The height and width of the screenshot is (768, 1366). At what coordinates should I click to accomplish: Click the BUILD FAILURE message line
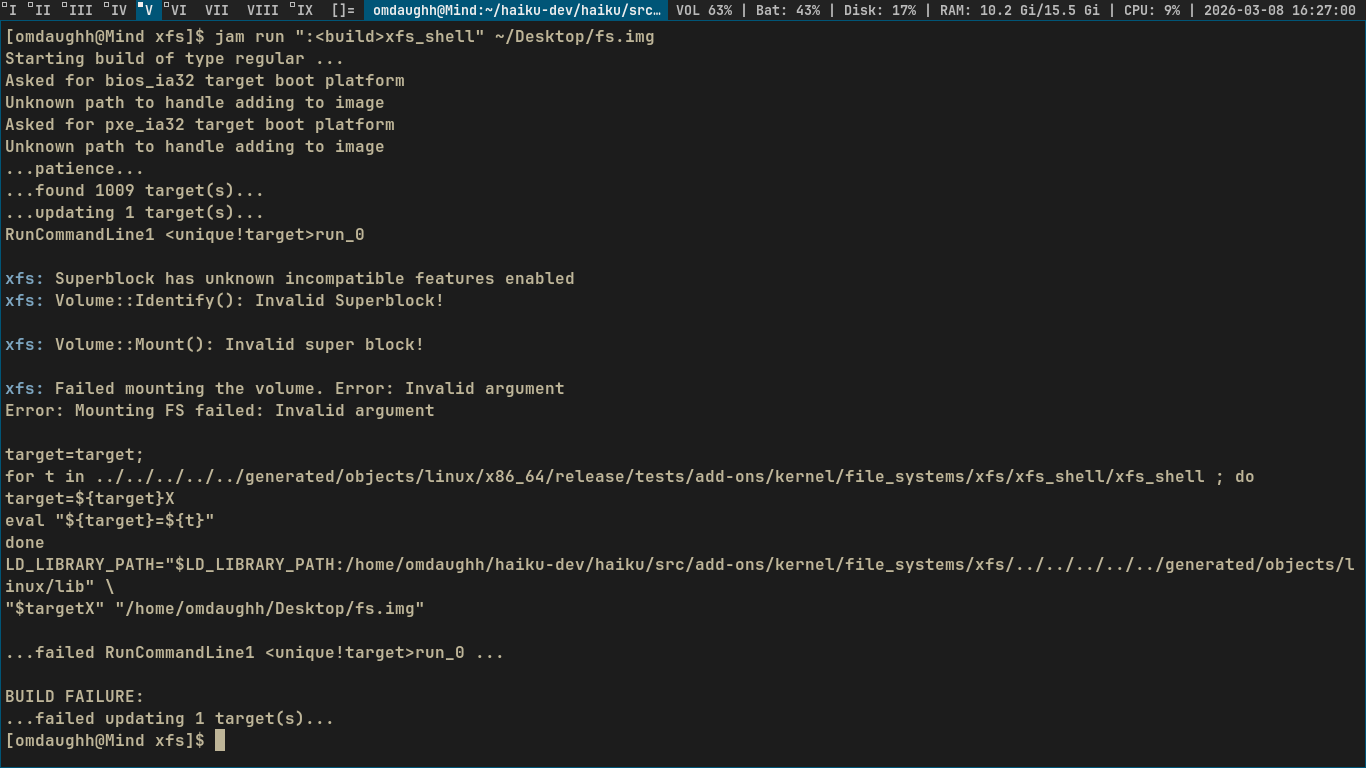(75, 697)
